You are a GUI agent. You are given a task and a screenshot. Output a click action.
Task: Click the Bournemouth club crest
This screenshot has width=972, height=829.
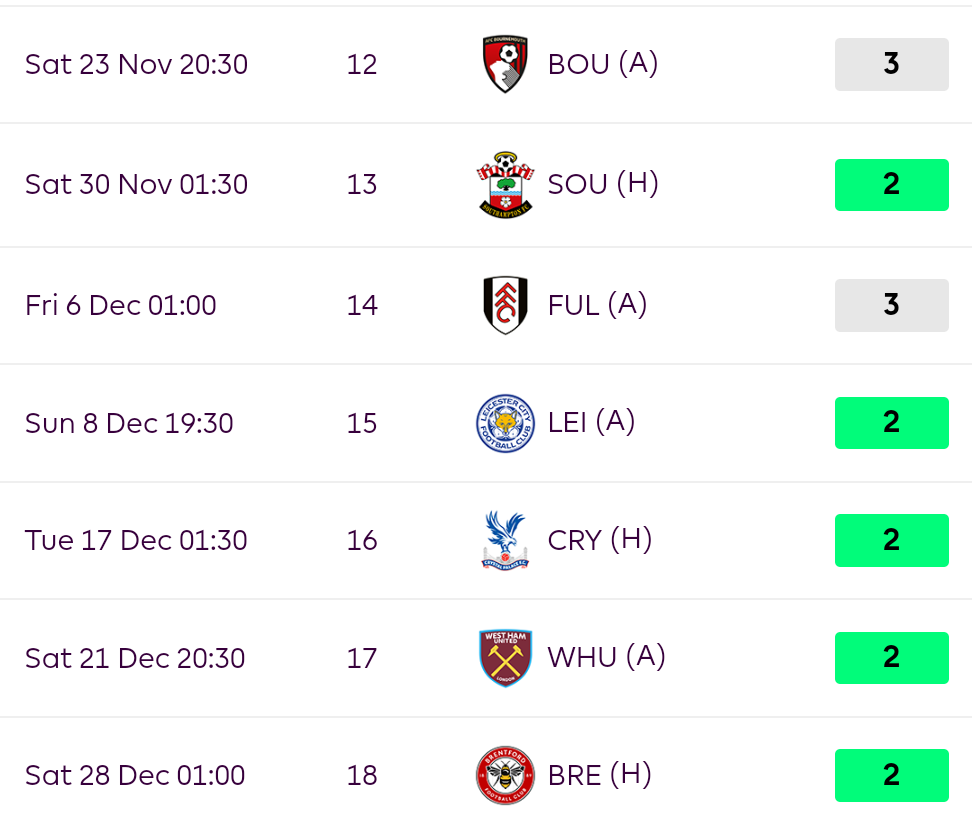point(505,64)
